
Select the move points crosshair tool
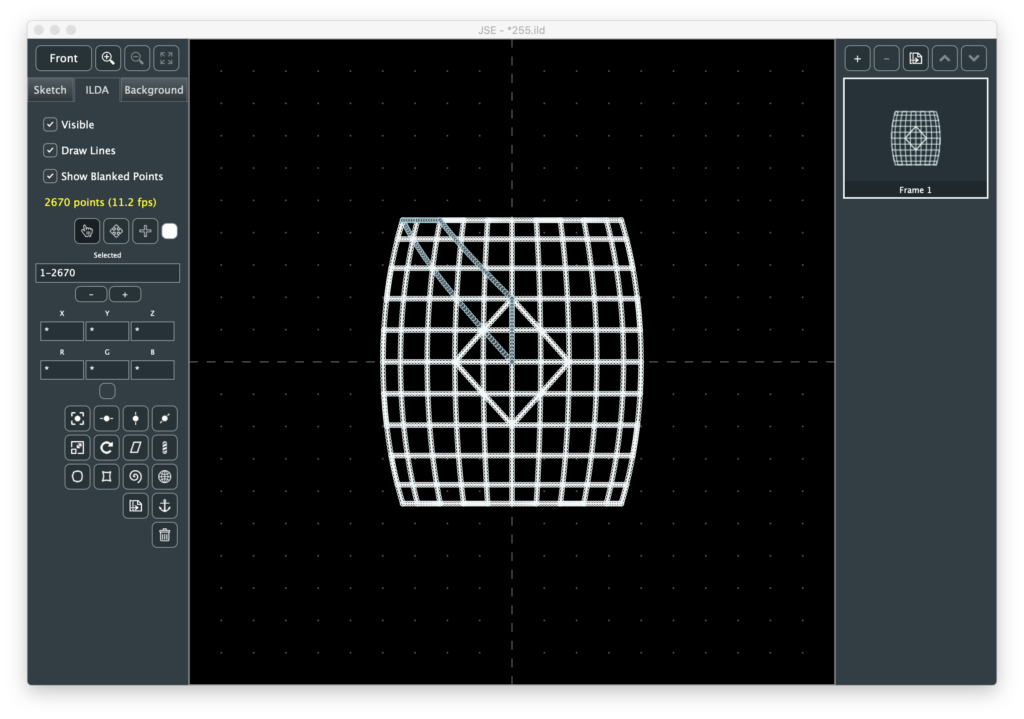click(116, 231)
